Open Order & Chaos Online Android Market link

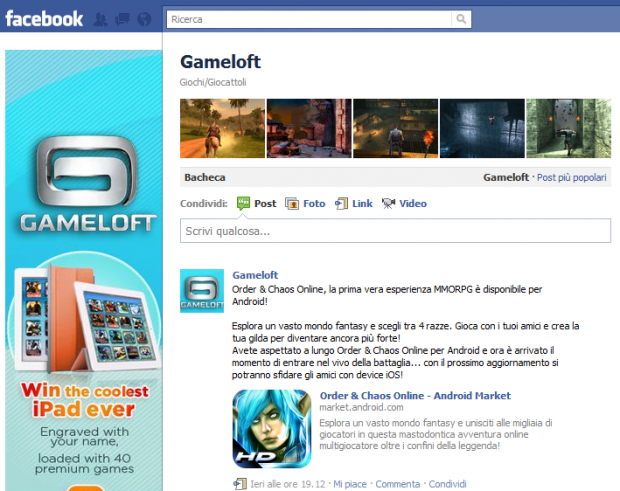[x=415, y=396]
